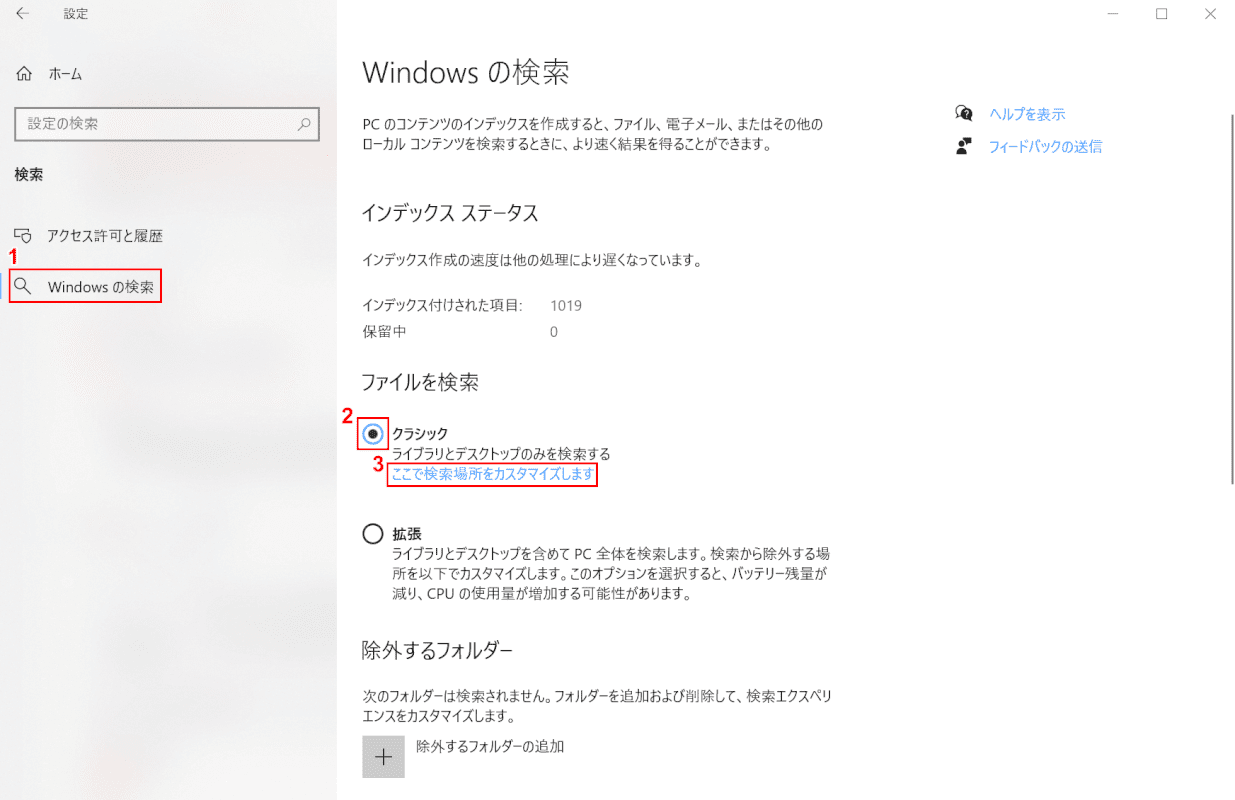Select Windows の検索 in the sidebar
Viewport: 1235px width, 800px height.
click(86, 287)
